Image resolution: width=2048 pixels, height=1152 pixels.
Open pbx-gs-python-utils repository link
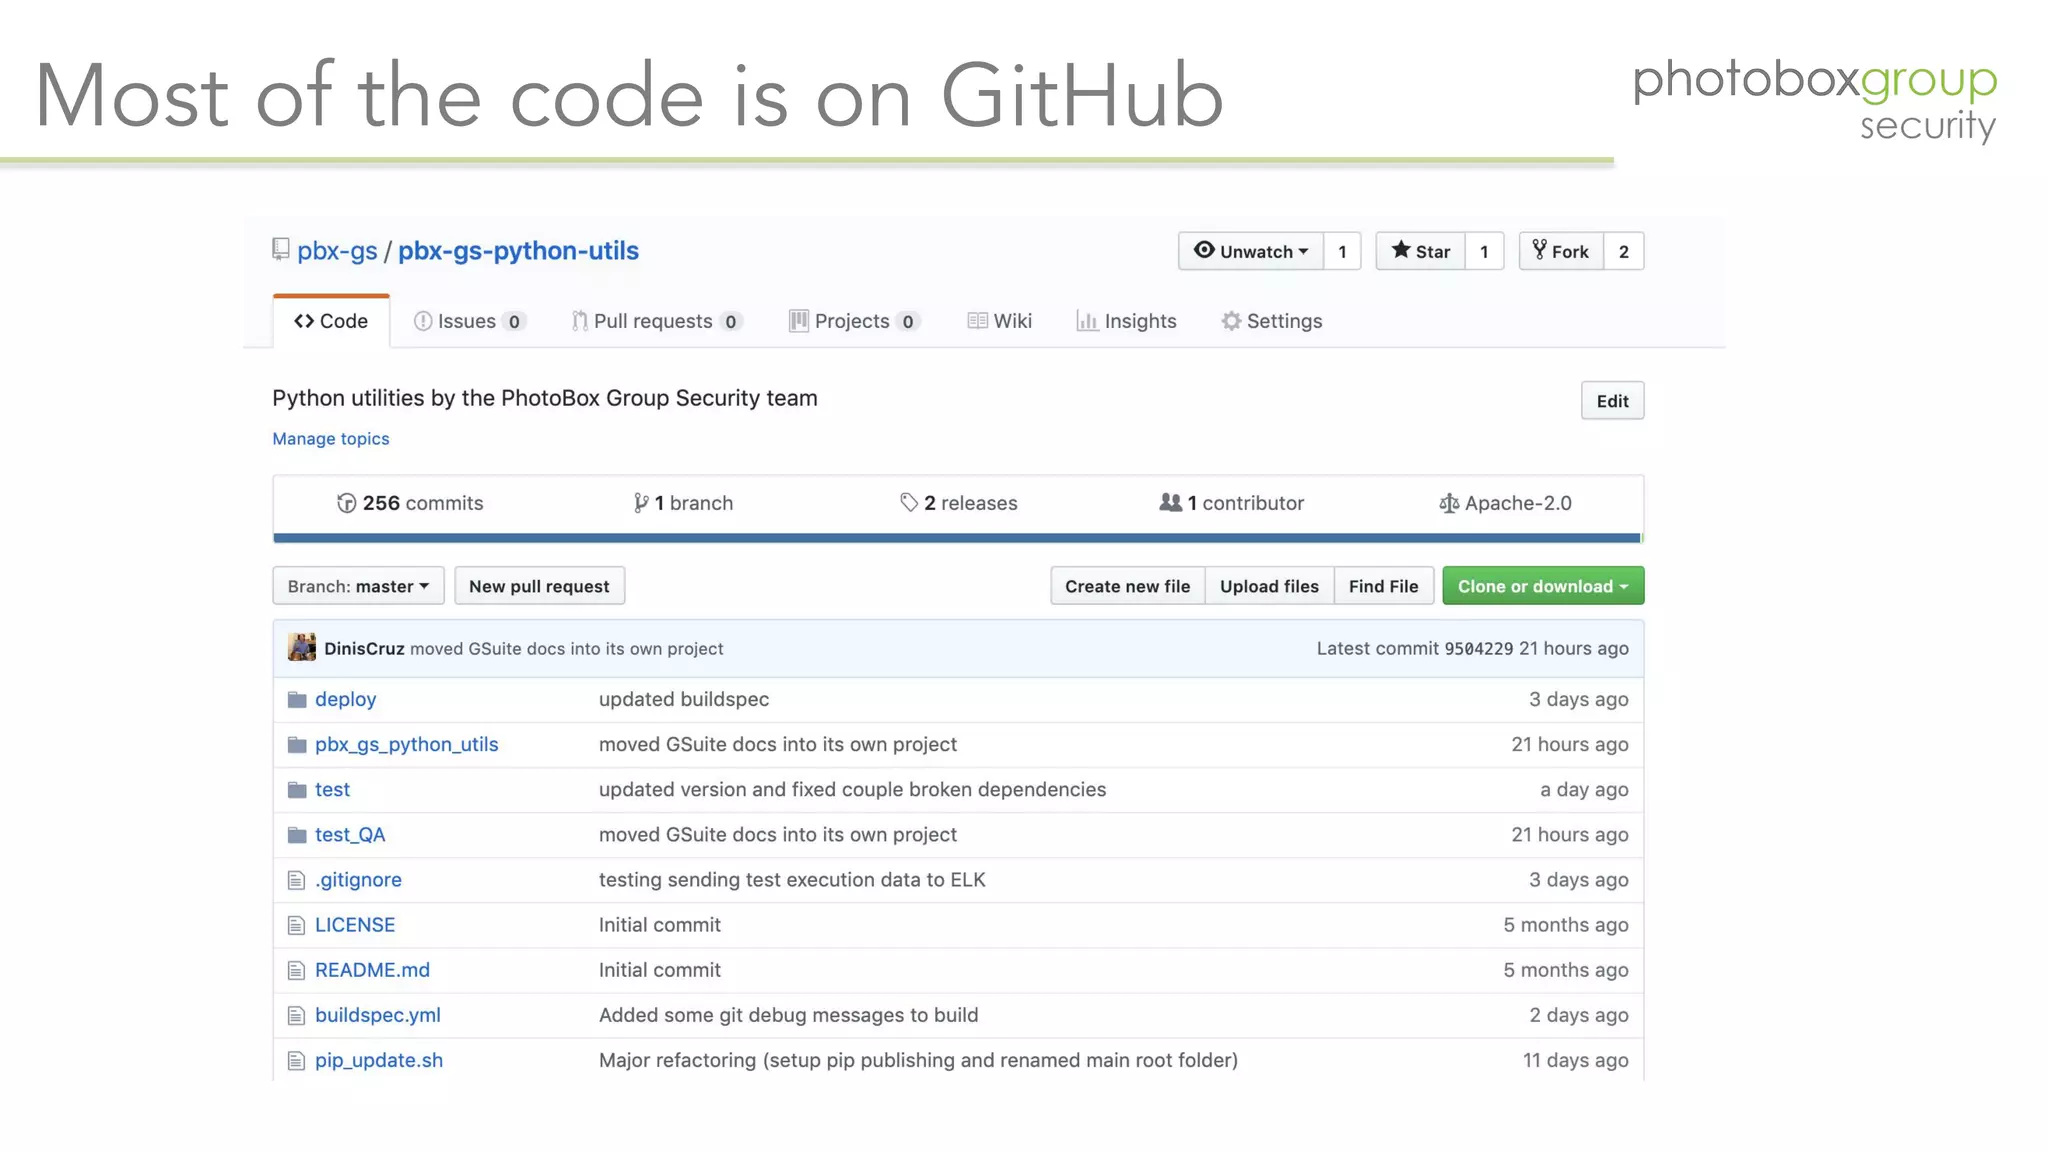[518, 251]
